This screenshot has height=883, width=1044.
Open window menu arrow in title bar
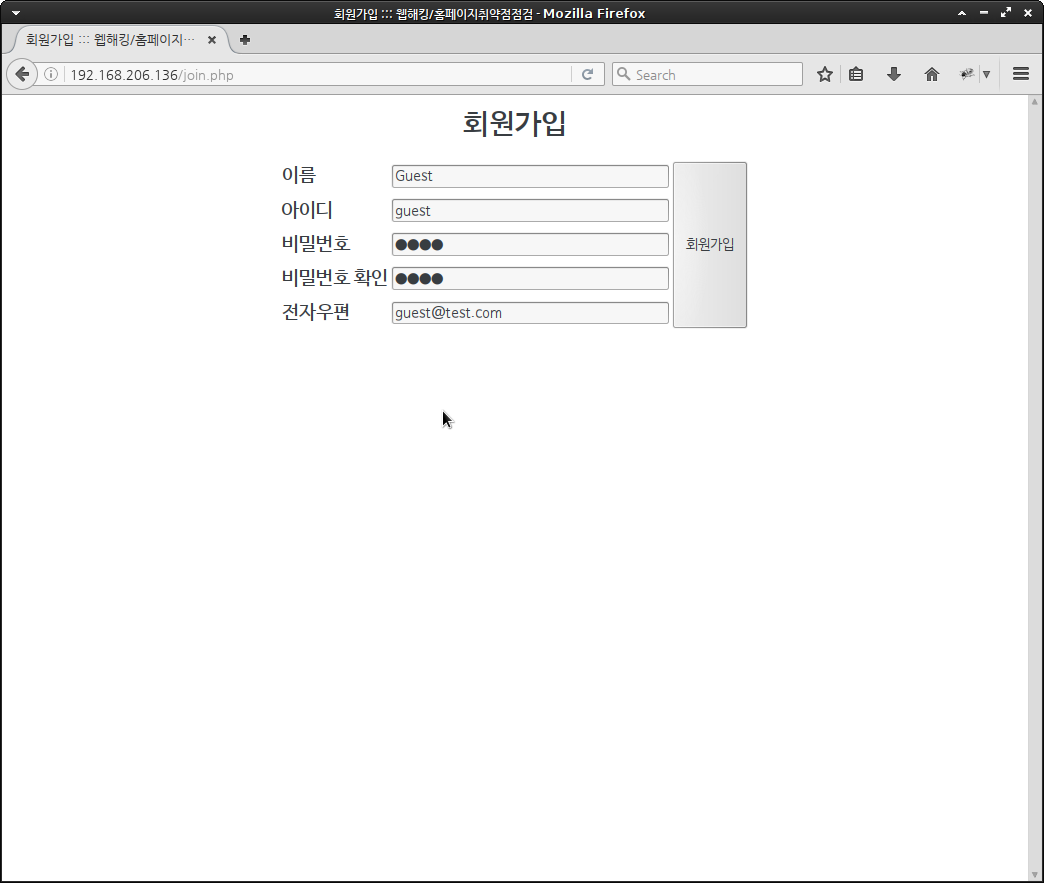(x=16, y=13)
